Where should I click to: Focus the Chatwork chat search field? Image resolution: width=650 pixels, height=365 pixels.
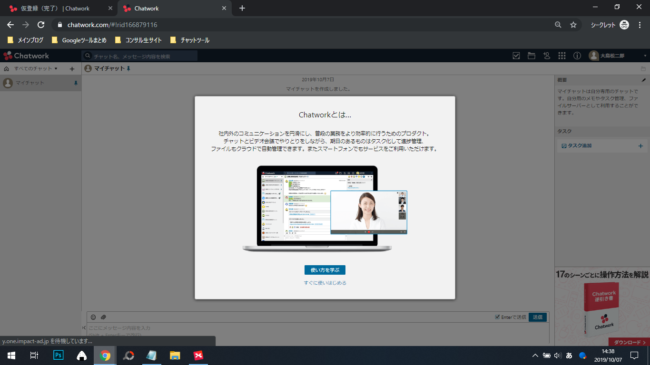click(x=139, y=56)
